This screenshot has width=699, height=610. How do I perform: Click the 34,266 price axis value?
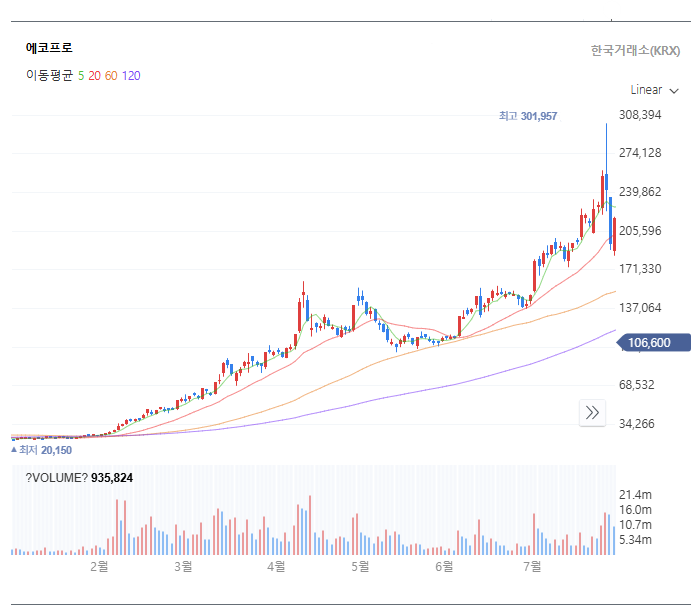(637, 424)
